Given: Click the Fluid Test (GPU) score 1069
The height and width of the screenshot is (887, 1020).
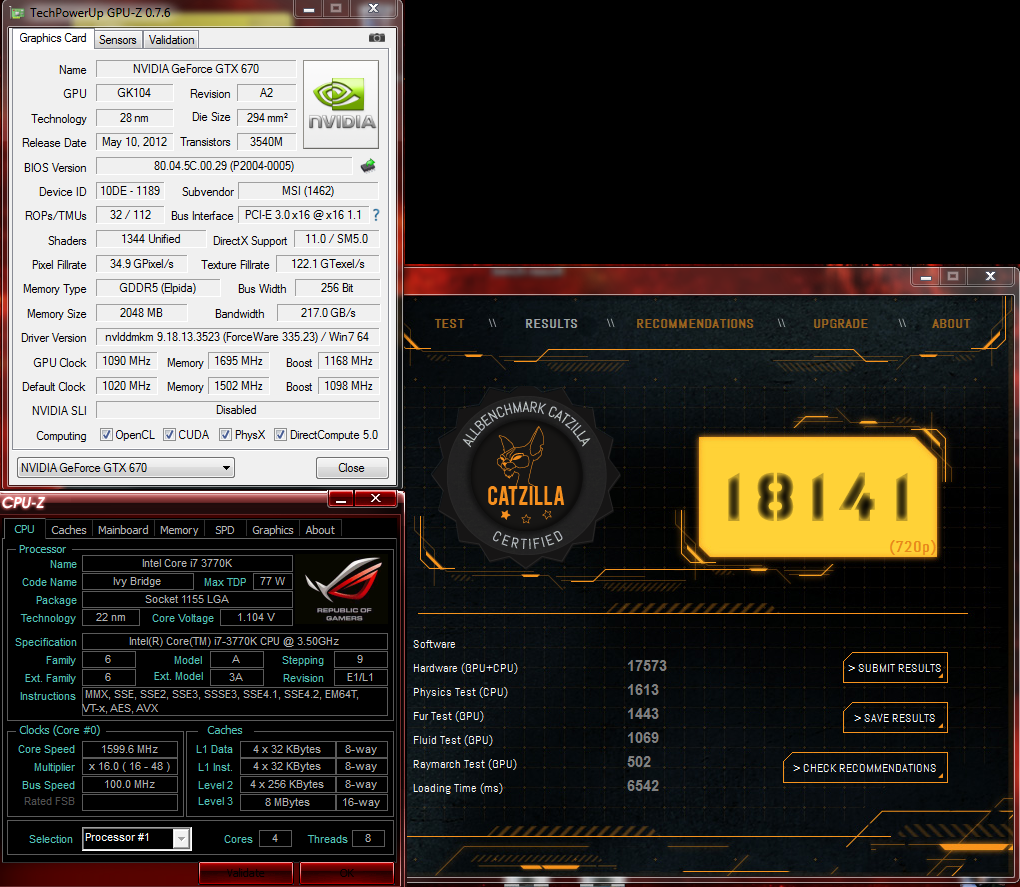Looking at the screenshot, I should pos(643,738).
